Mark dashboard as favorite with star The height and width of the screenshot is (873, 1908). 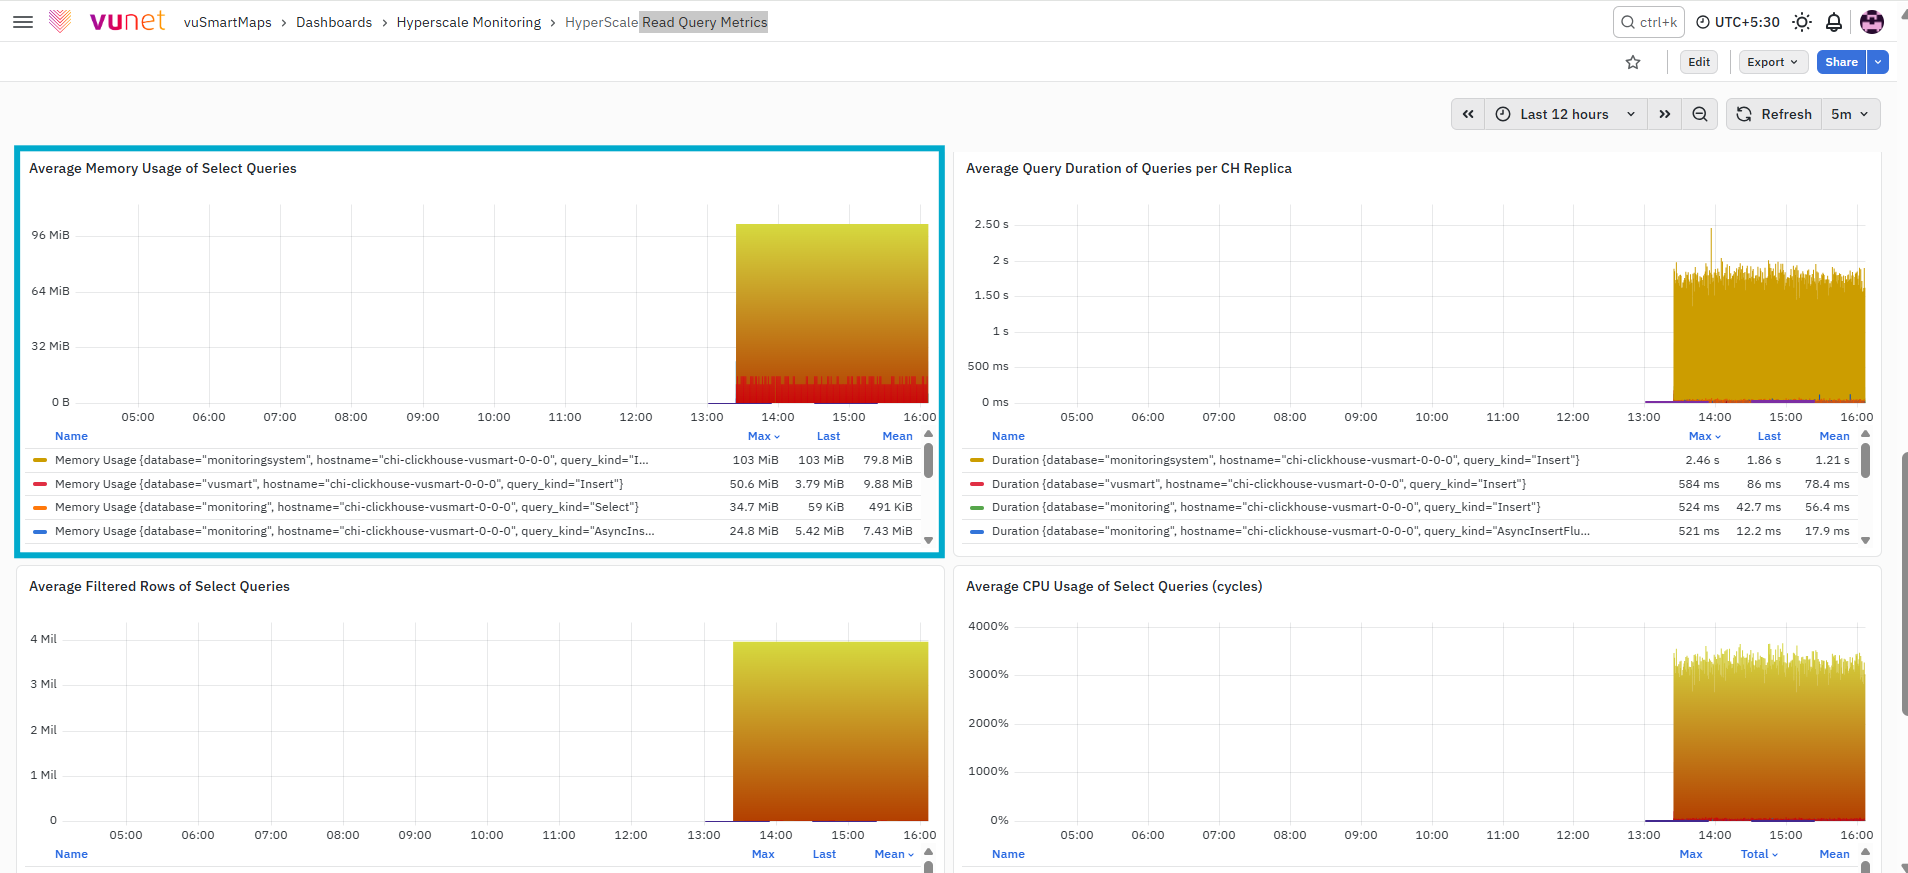[1633, 62]
